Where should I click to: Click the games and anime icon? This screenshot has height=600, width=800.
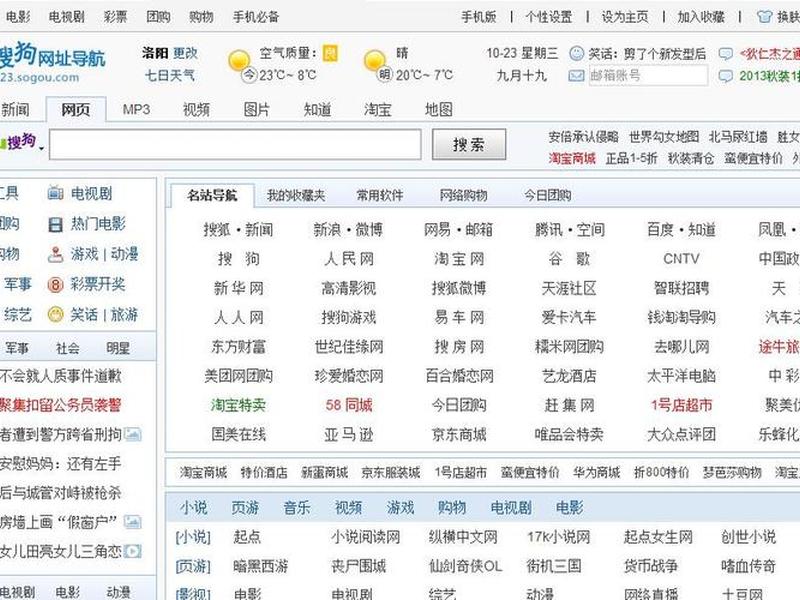(x=55, y=254)
